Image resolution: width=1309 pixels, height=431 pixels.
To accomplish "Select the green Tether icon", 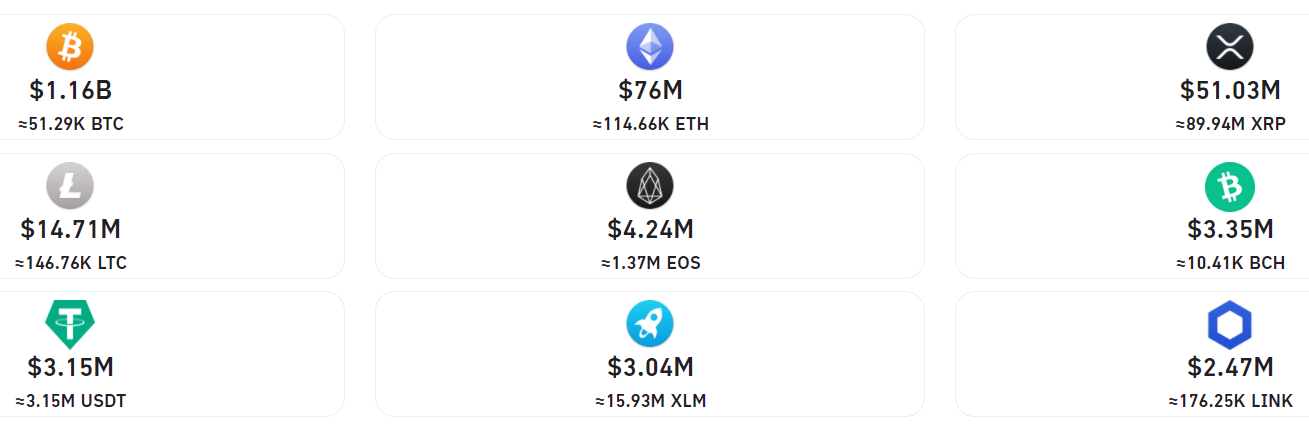I will tap(70, 325).
